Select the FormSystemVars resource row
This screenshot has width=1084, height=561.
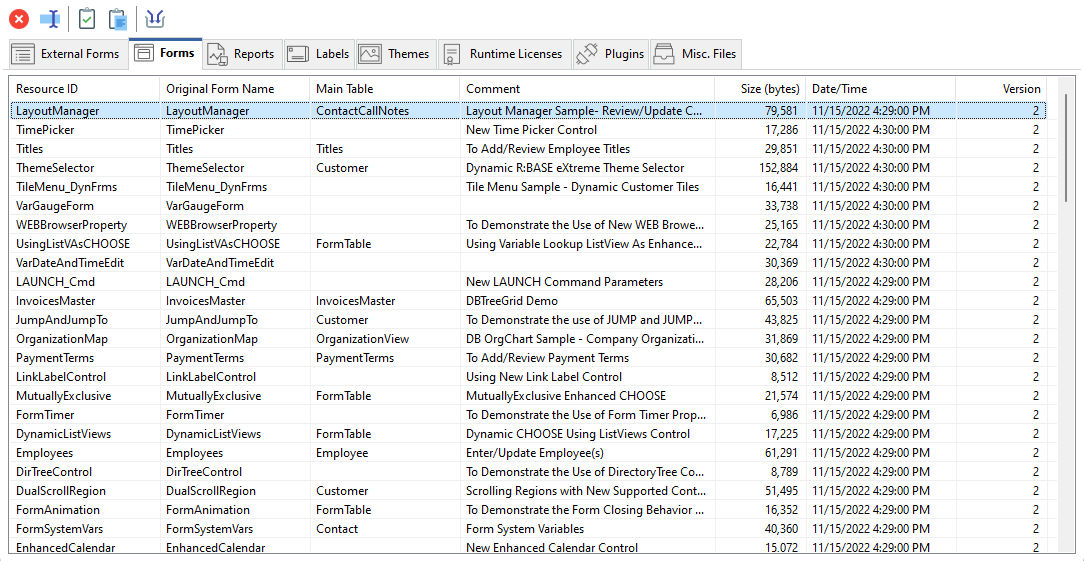point(528,529)
